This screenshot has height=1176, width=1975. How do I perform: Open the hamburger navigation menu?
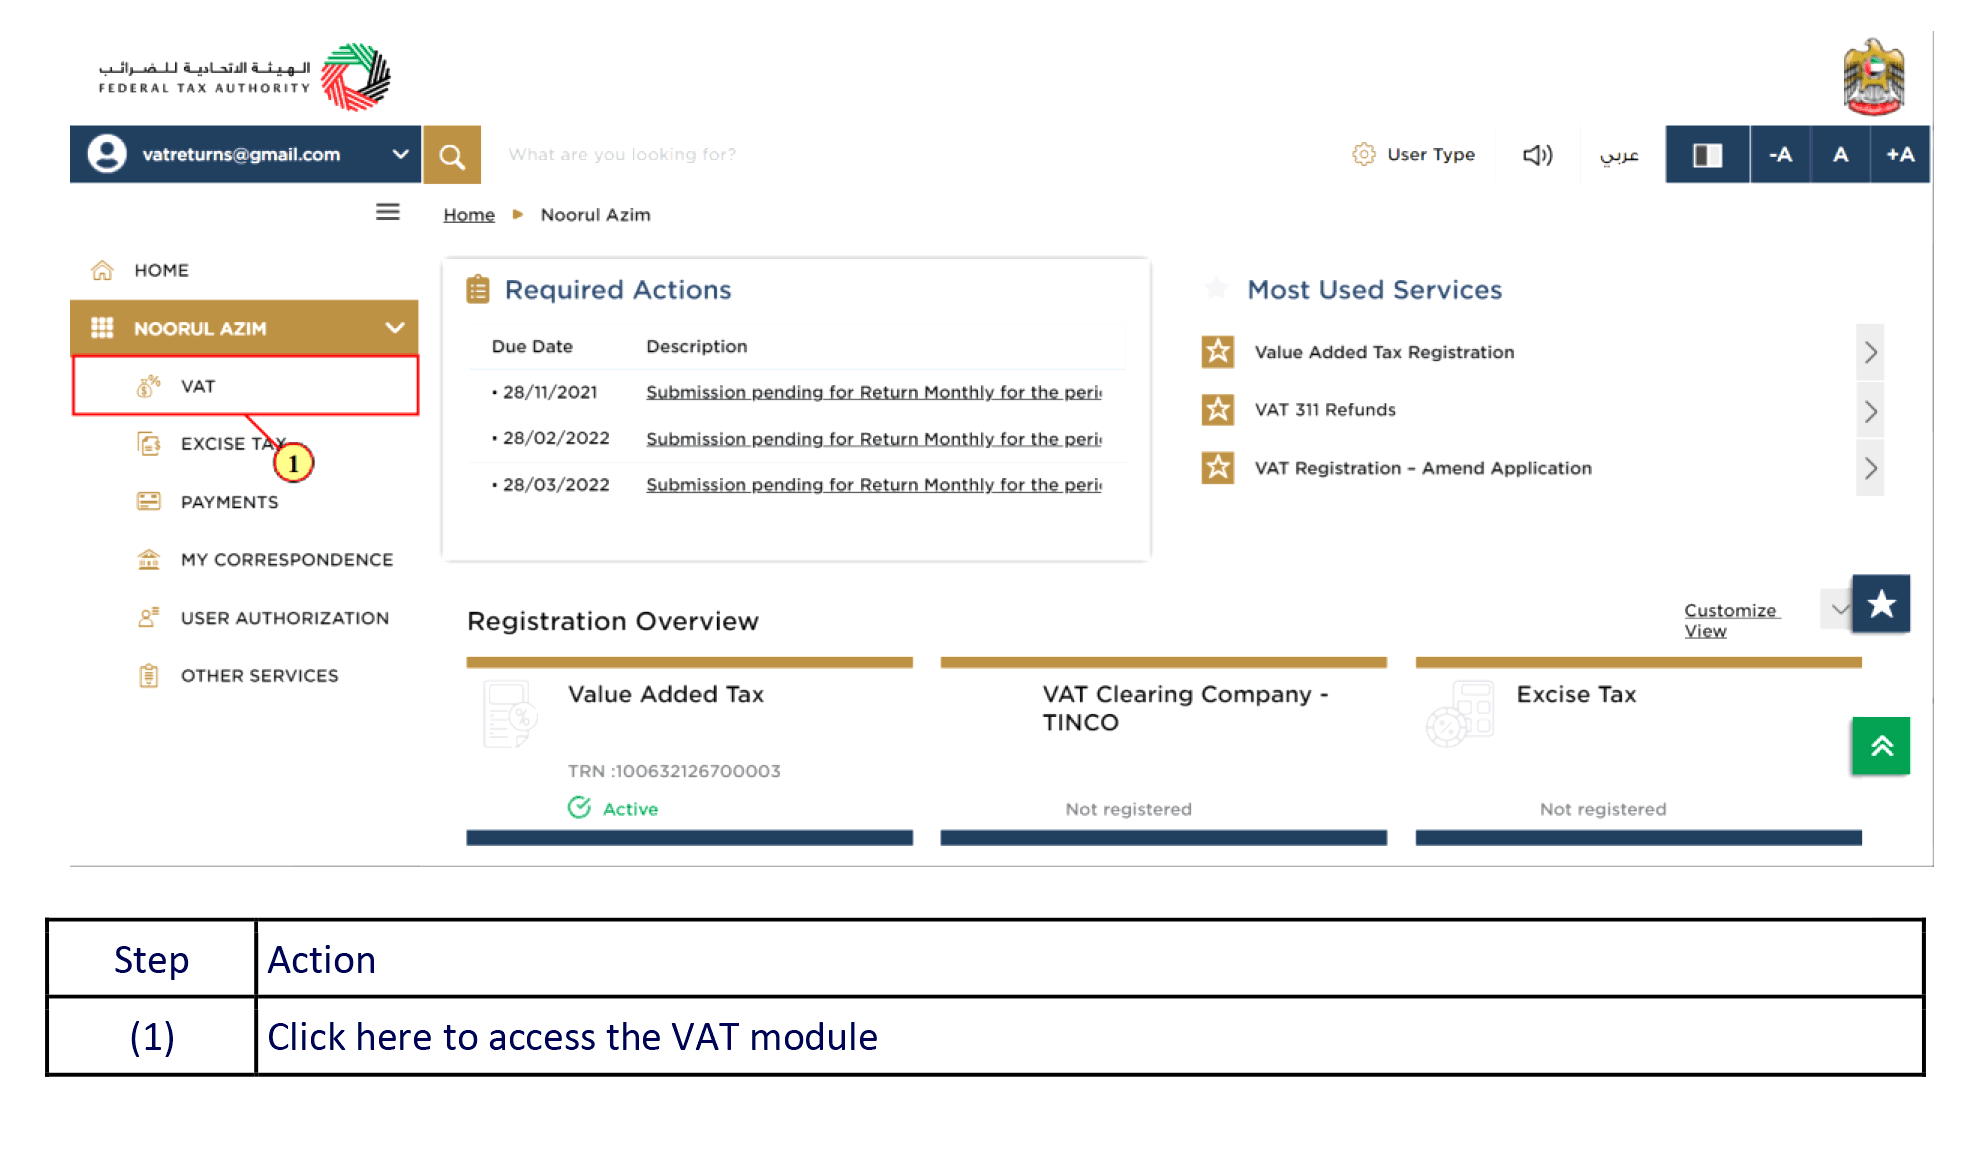point(387,212)
